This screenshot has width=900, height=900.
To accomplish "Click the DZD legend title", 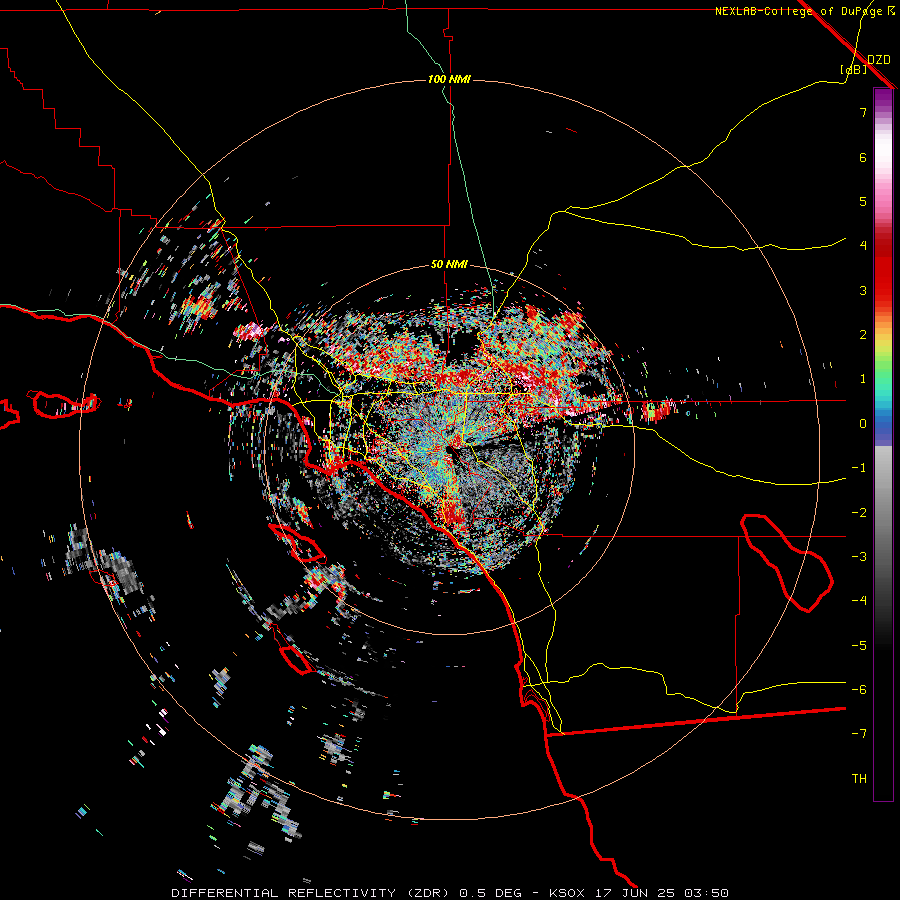I will 879,60.
